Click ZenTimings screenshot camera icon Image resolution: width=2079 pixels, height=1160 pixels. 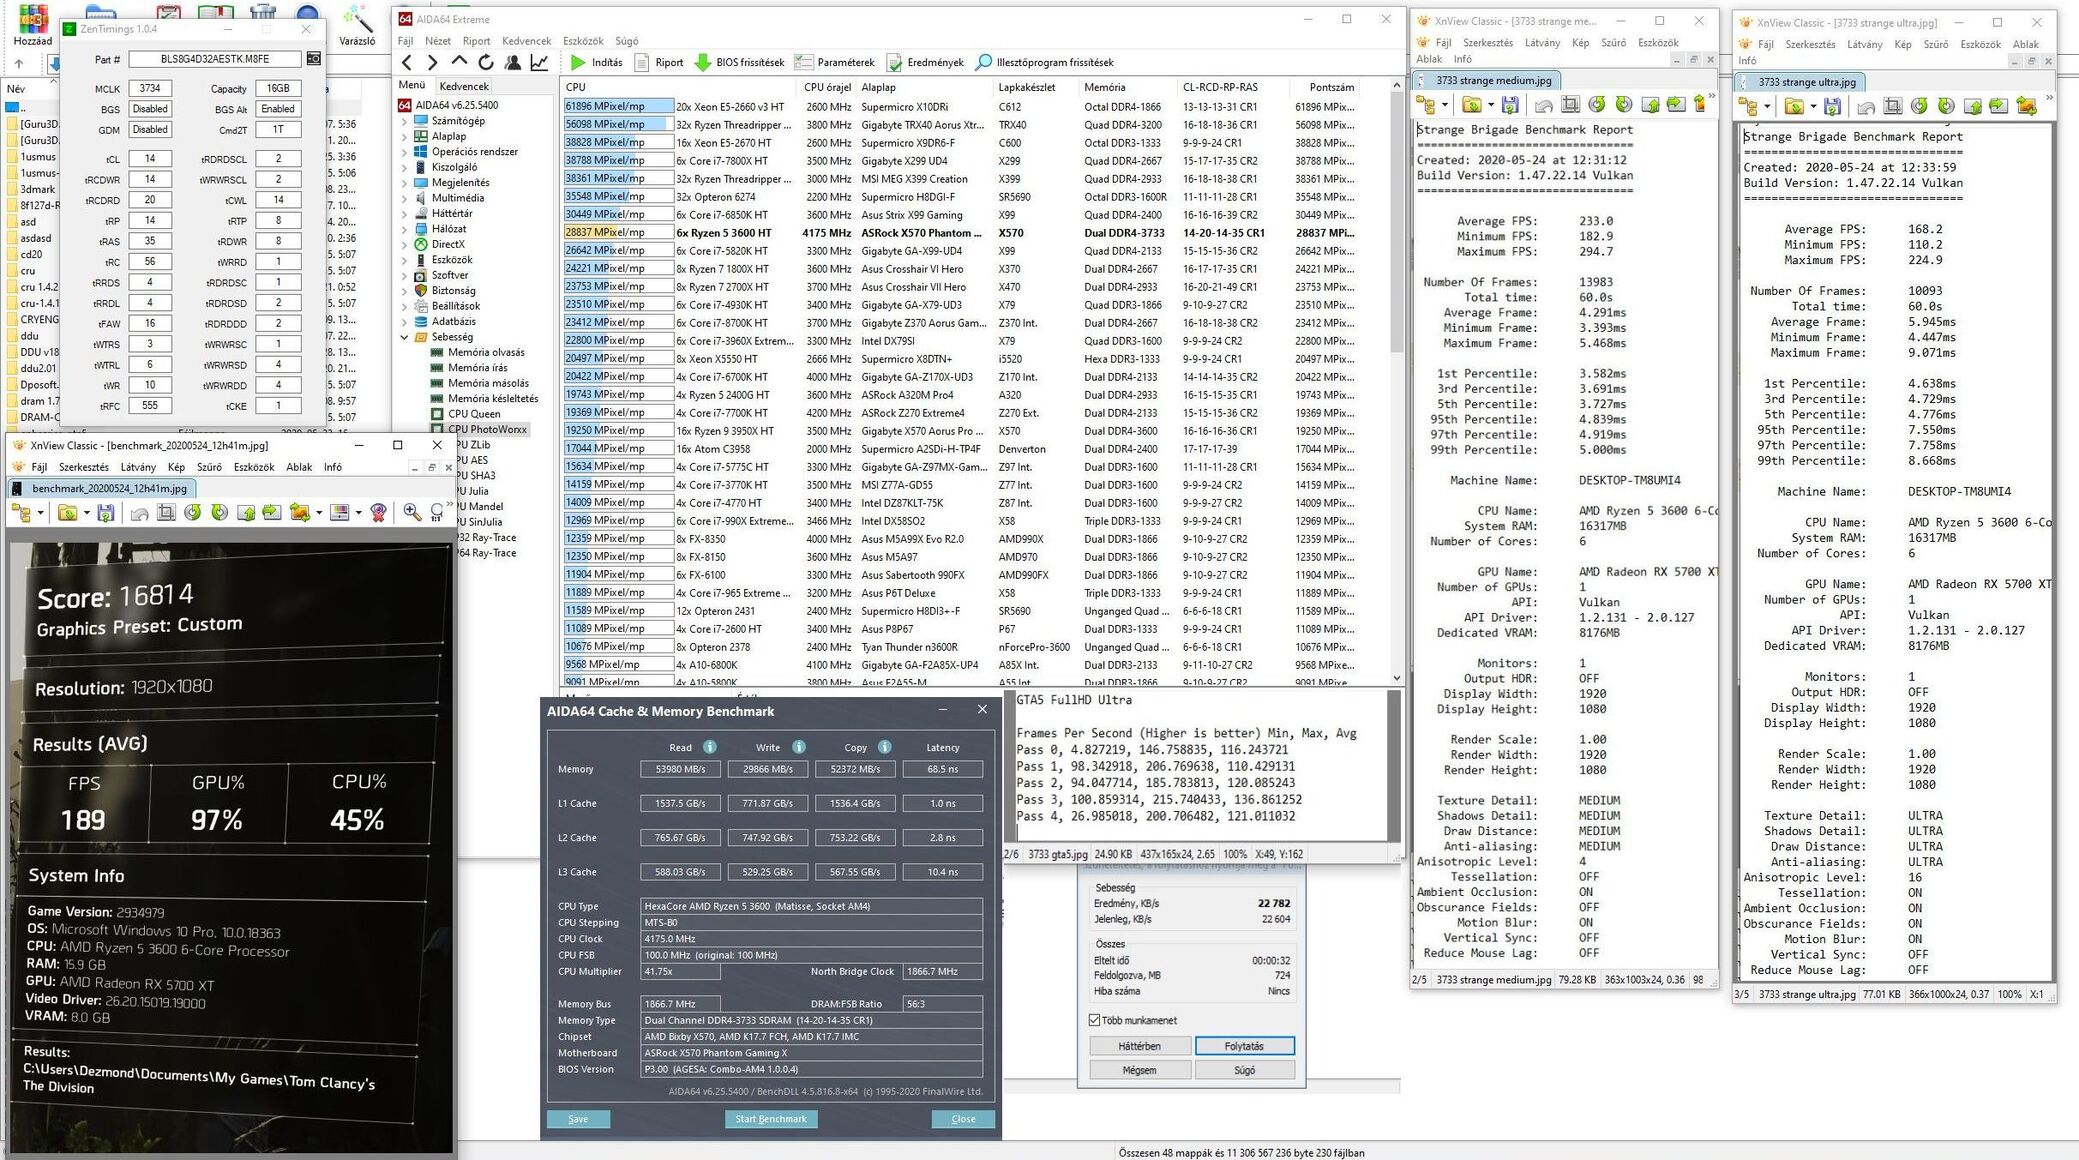pyautogui.click(x=314, y=59)
